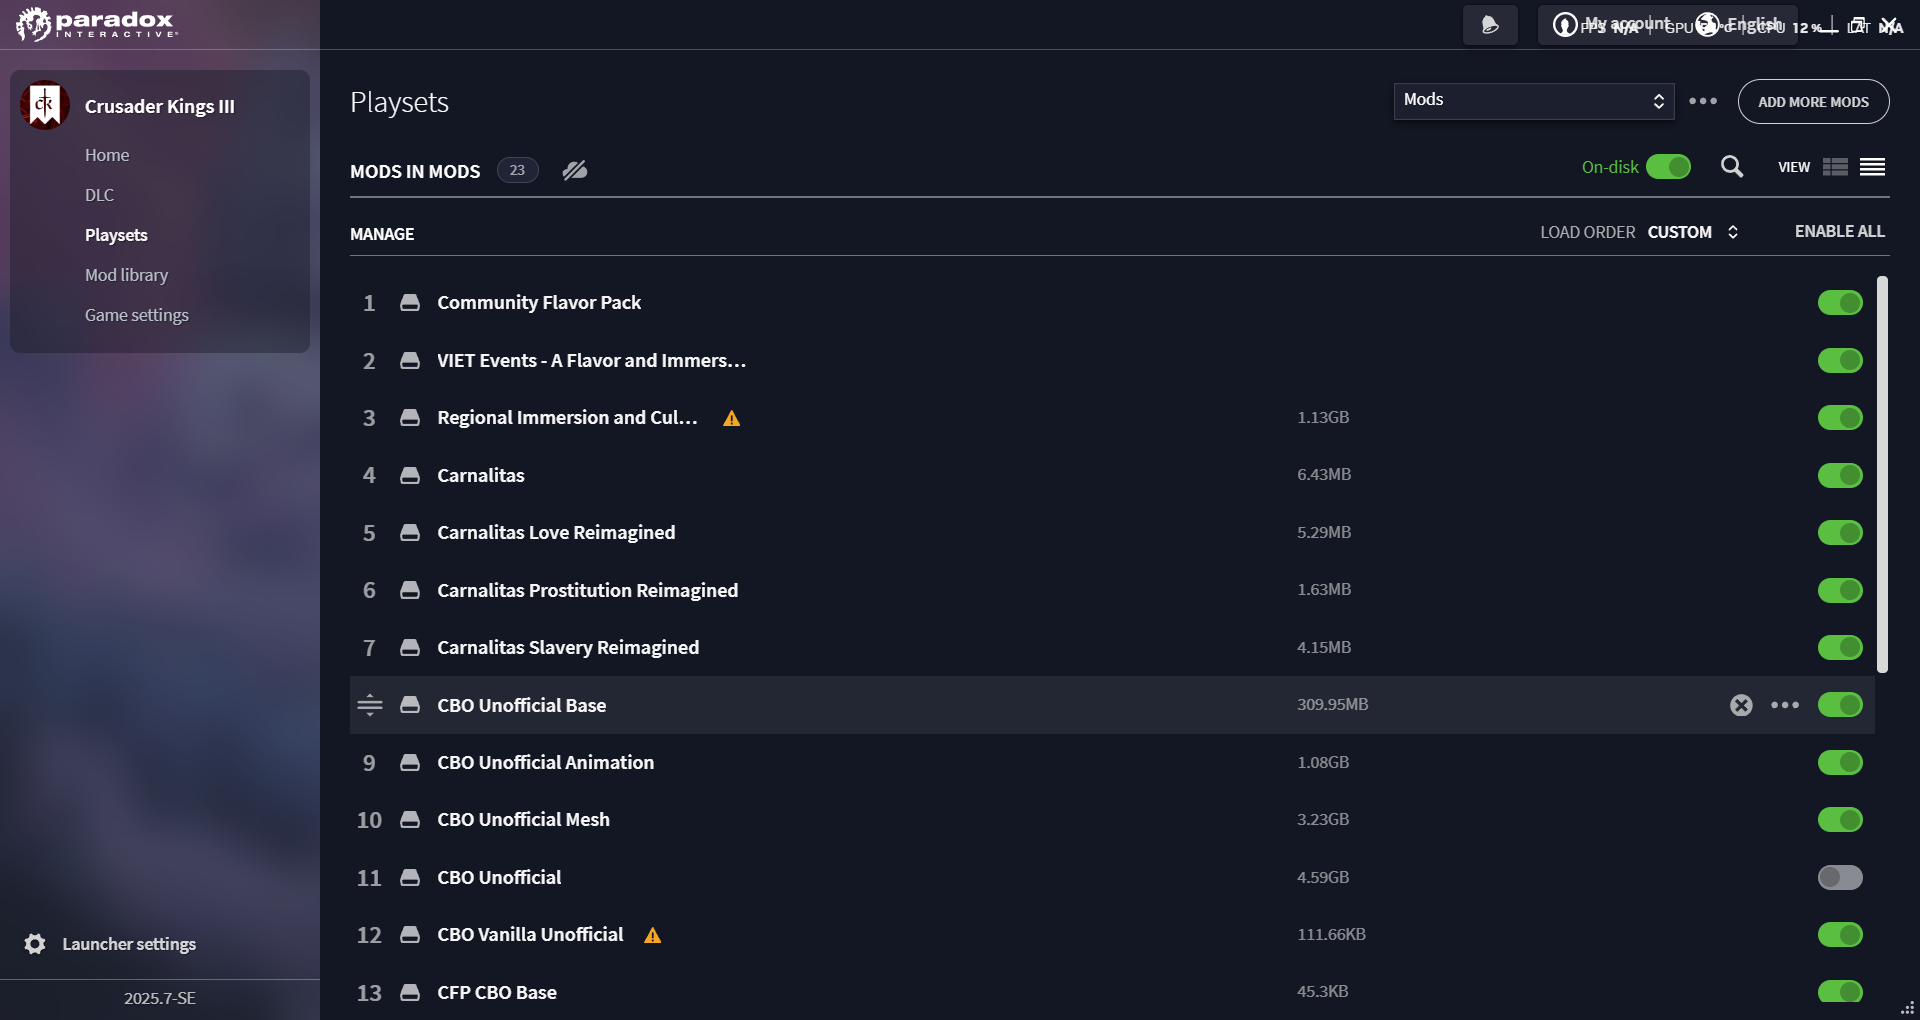The height and width of the screenshot is (1020, 1920).
Task: Click the MANAGE heading
Action: click(382, 234)
